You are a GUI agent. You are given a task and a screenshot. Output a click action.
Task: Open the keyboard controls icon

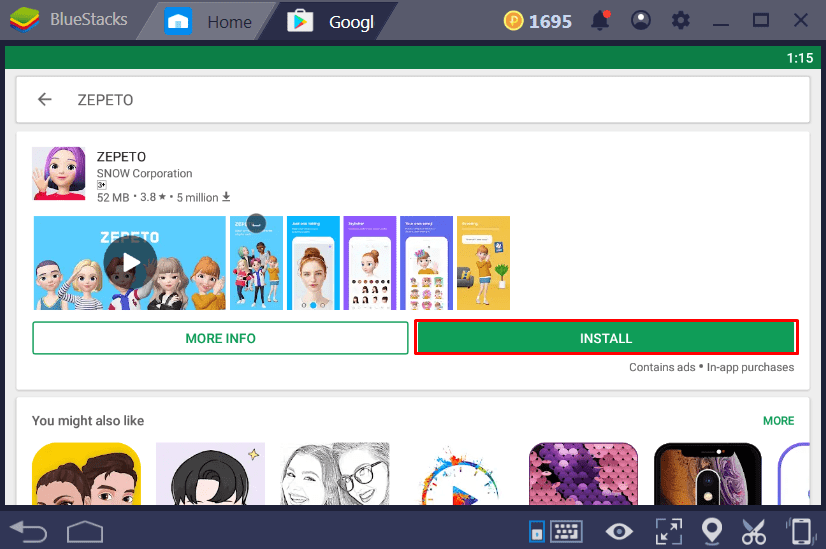566,530
